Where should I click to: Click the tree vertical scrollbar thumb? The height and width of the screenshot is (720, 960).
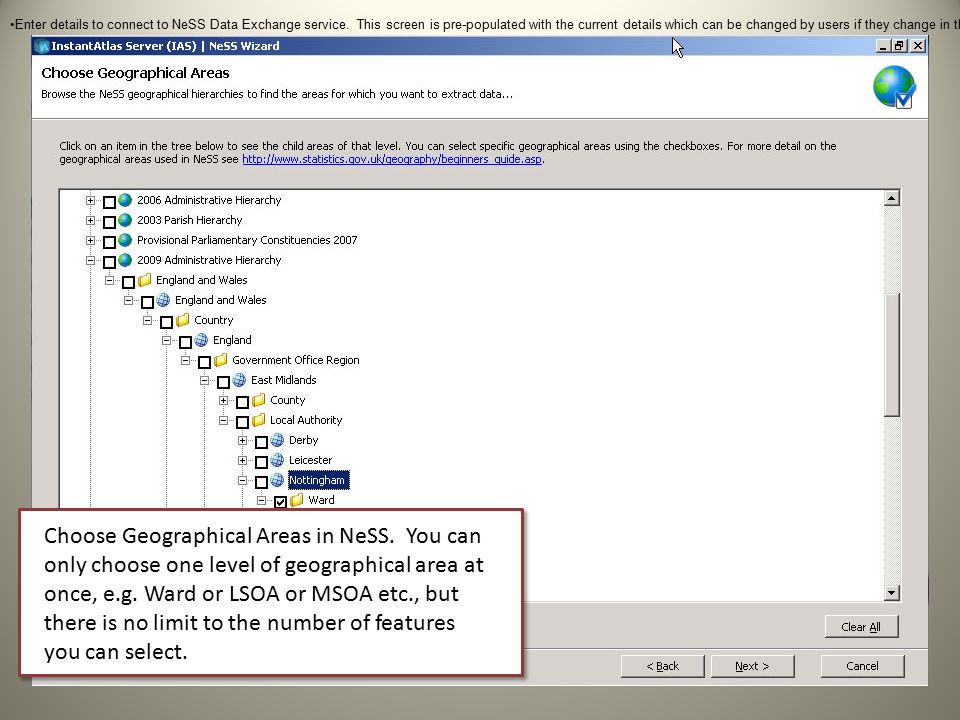pyautogui.click(x=891, y=354)
